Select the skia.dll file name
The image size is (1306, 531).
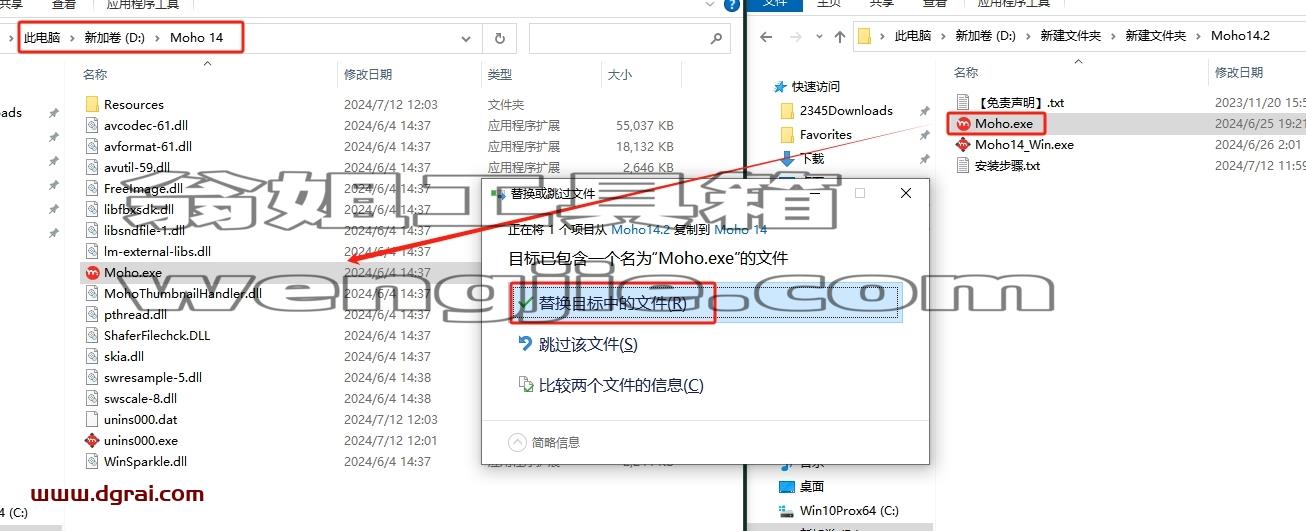click(124, 356)
